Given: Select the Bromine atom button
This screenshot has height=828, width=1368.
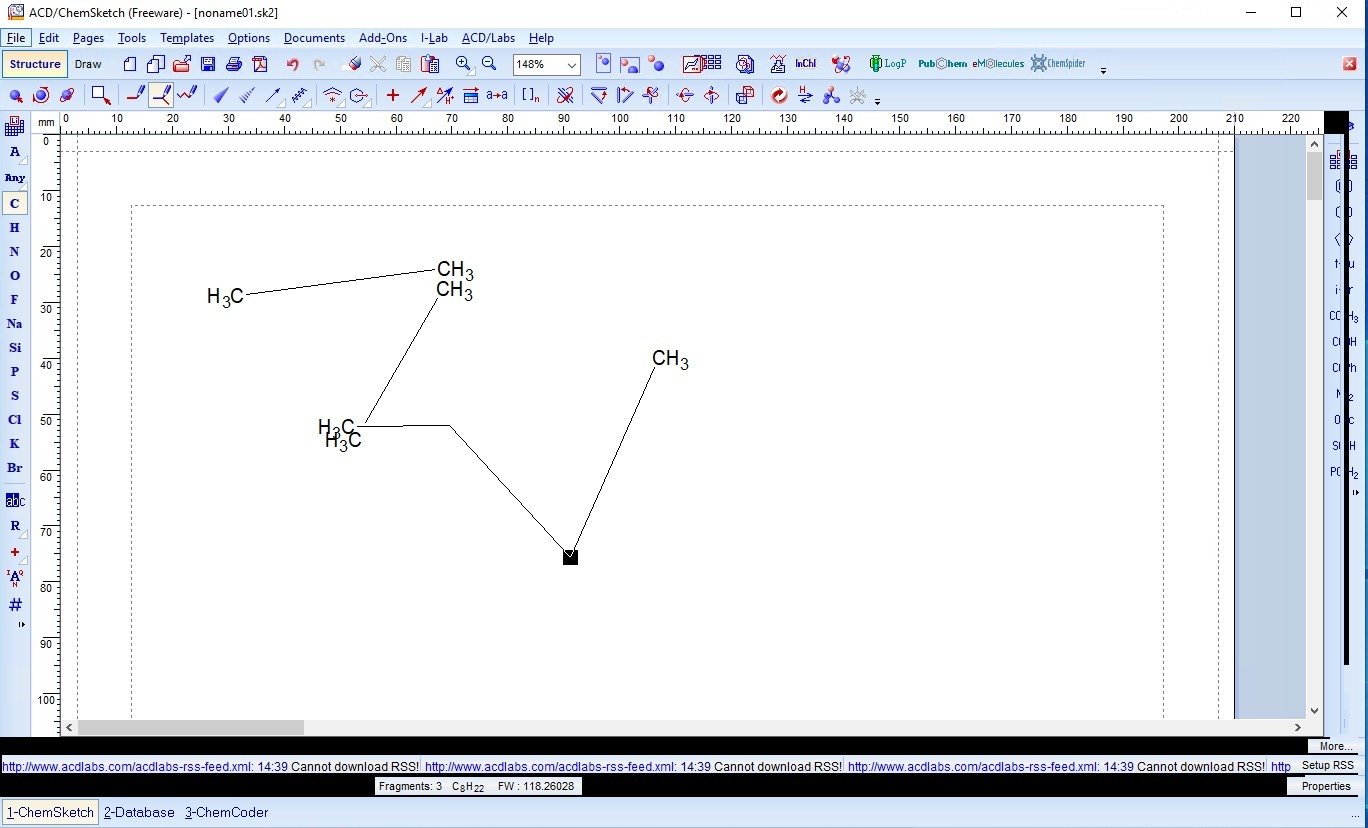Looking at the screenshot, I should (x=15, y=468).
